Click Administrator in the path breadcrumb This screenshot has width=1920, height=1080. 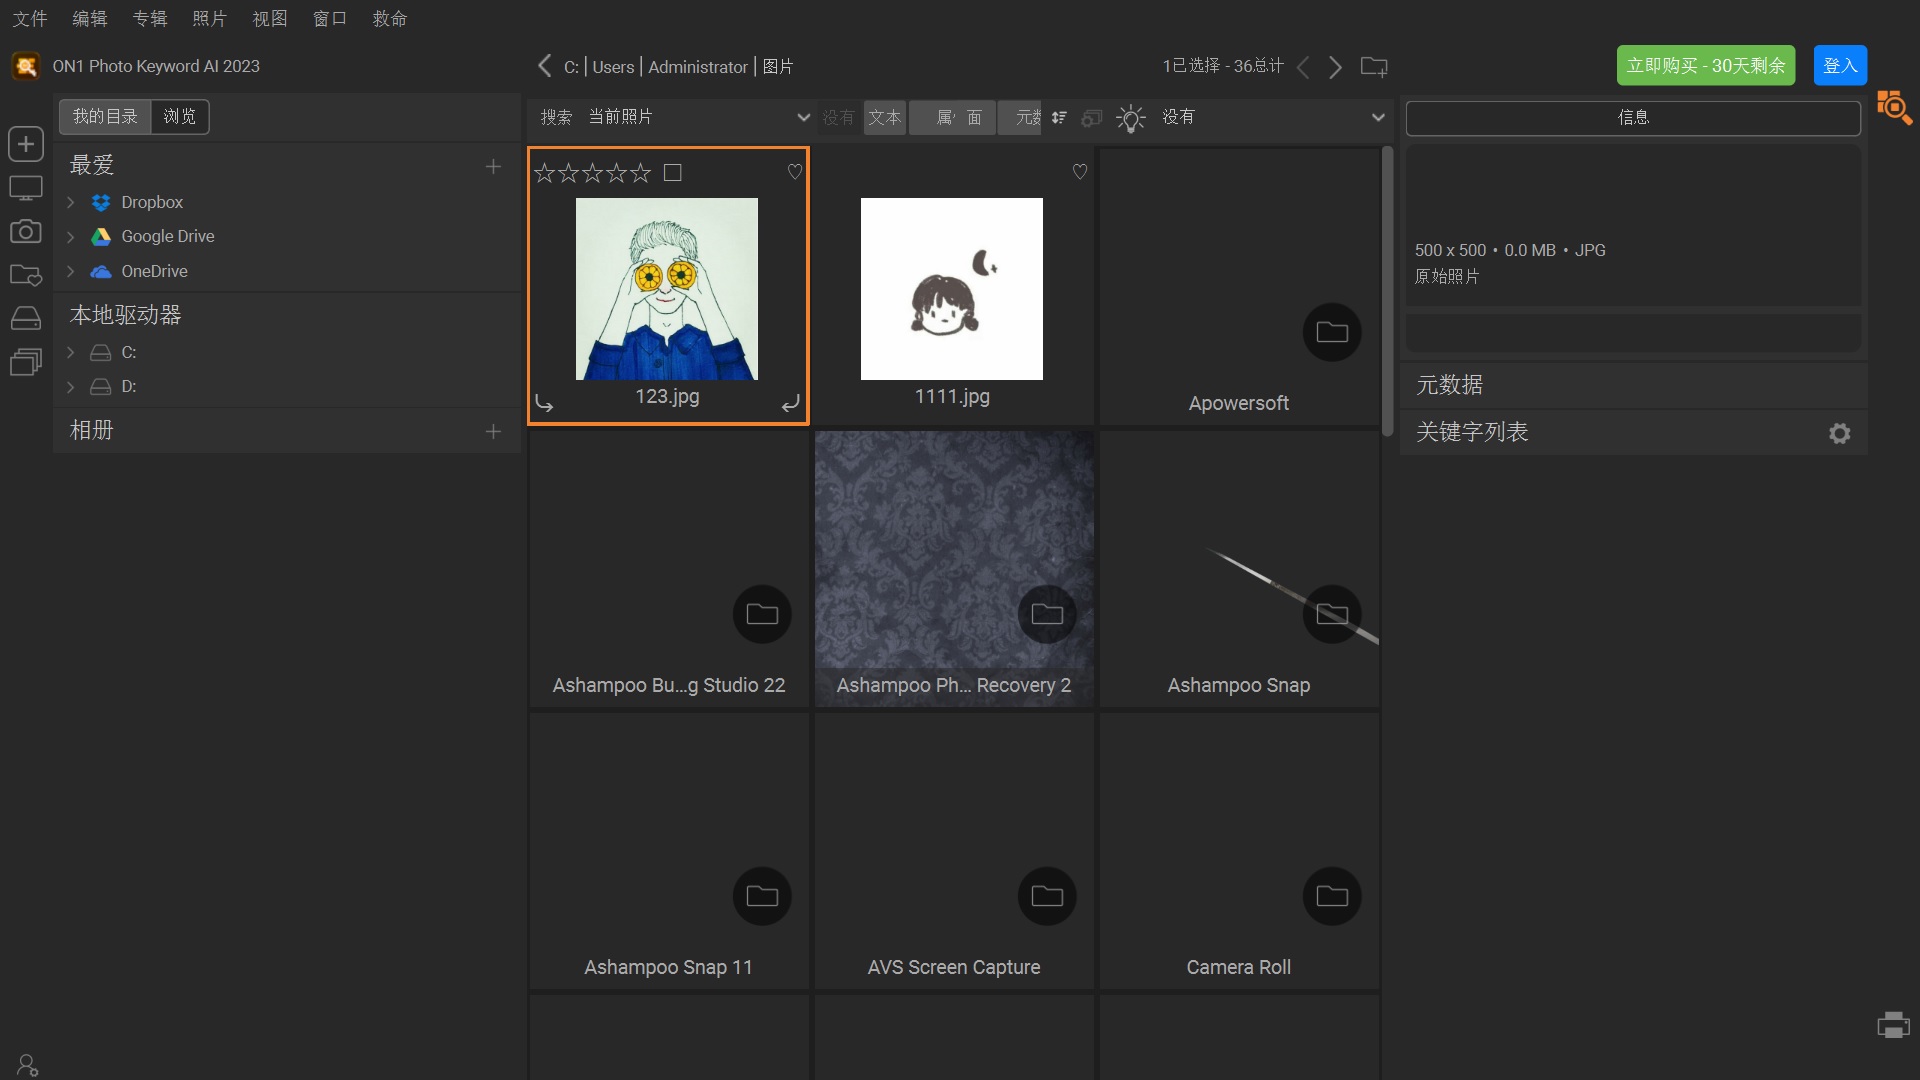tap(698, 67)
